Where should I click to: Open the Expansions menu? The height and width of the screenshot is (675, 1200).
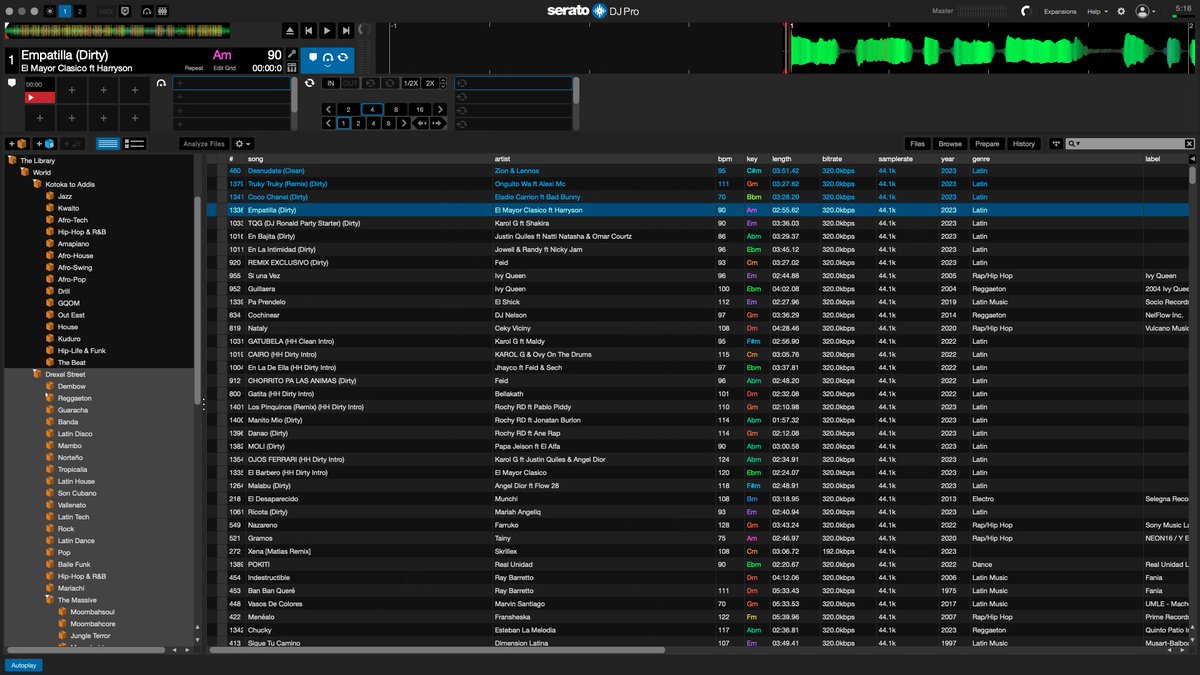pos(1060,11)
